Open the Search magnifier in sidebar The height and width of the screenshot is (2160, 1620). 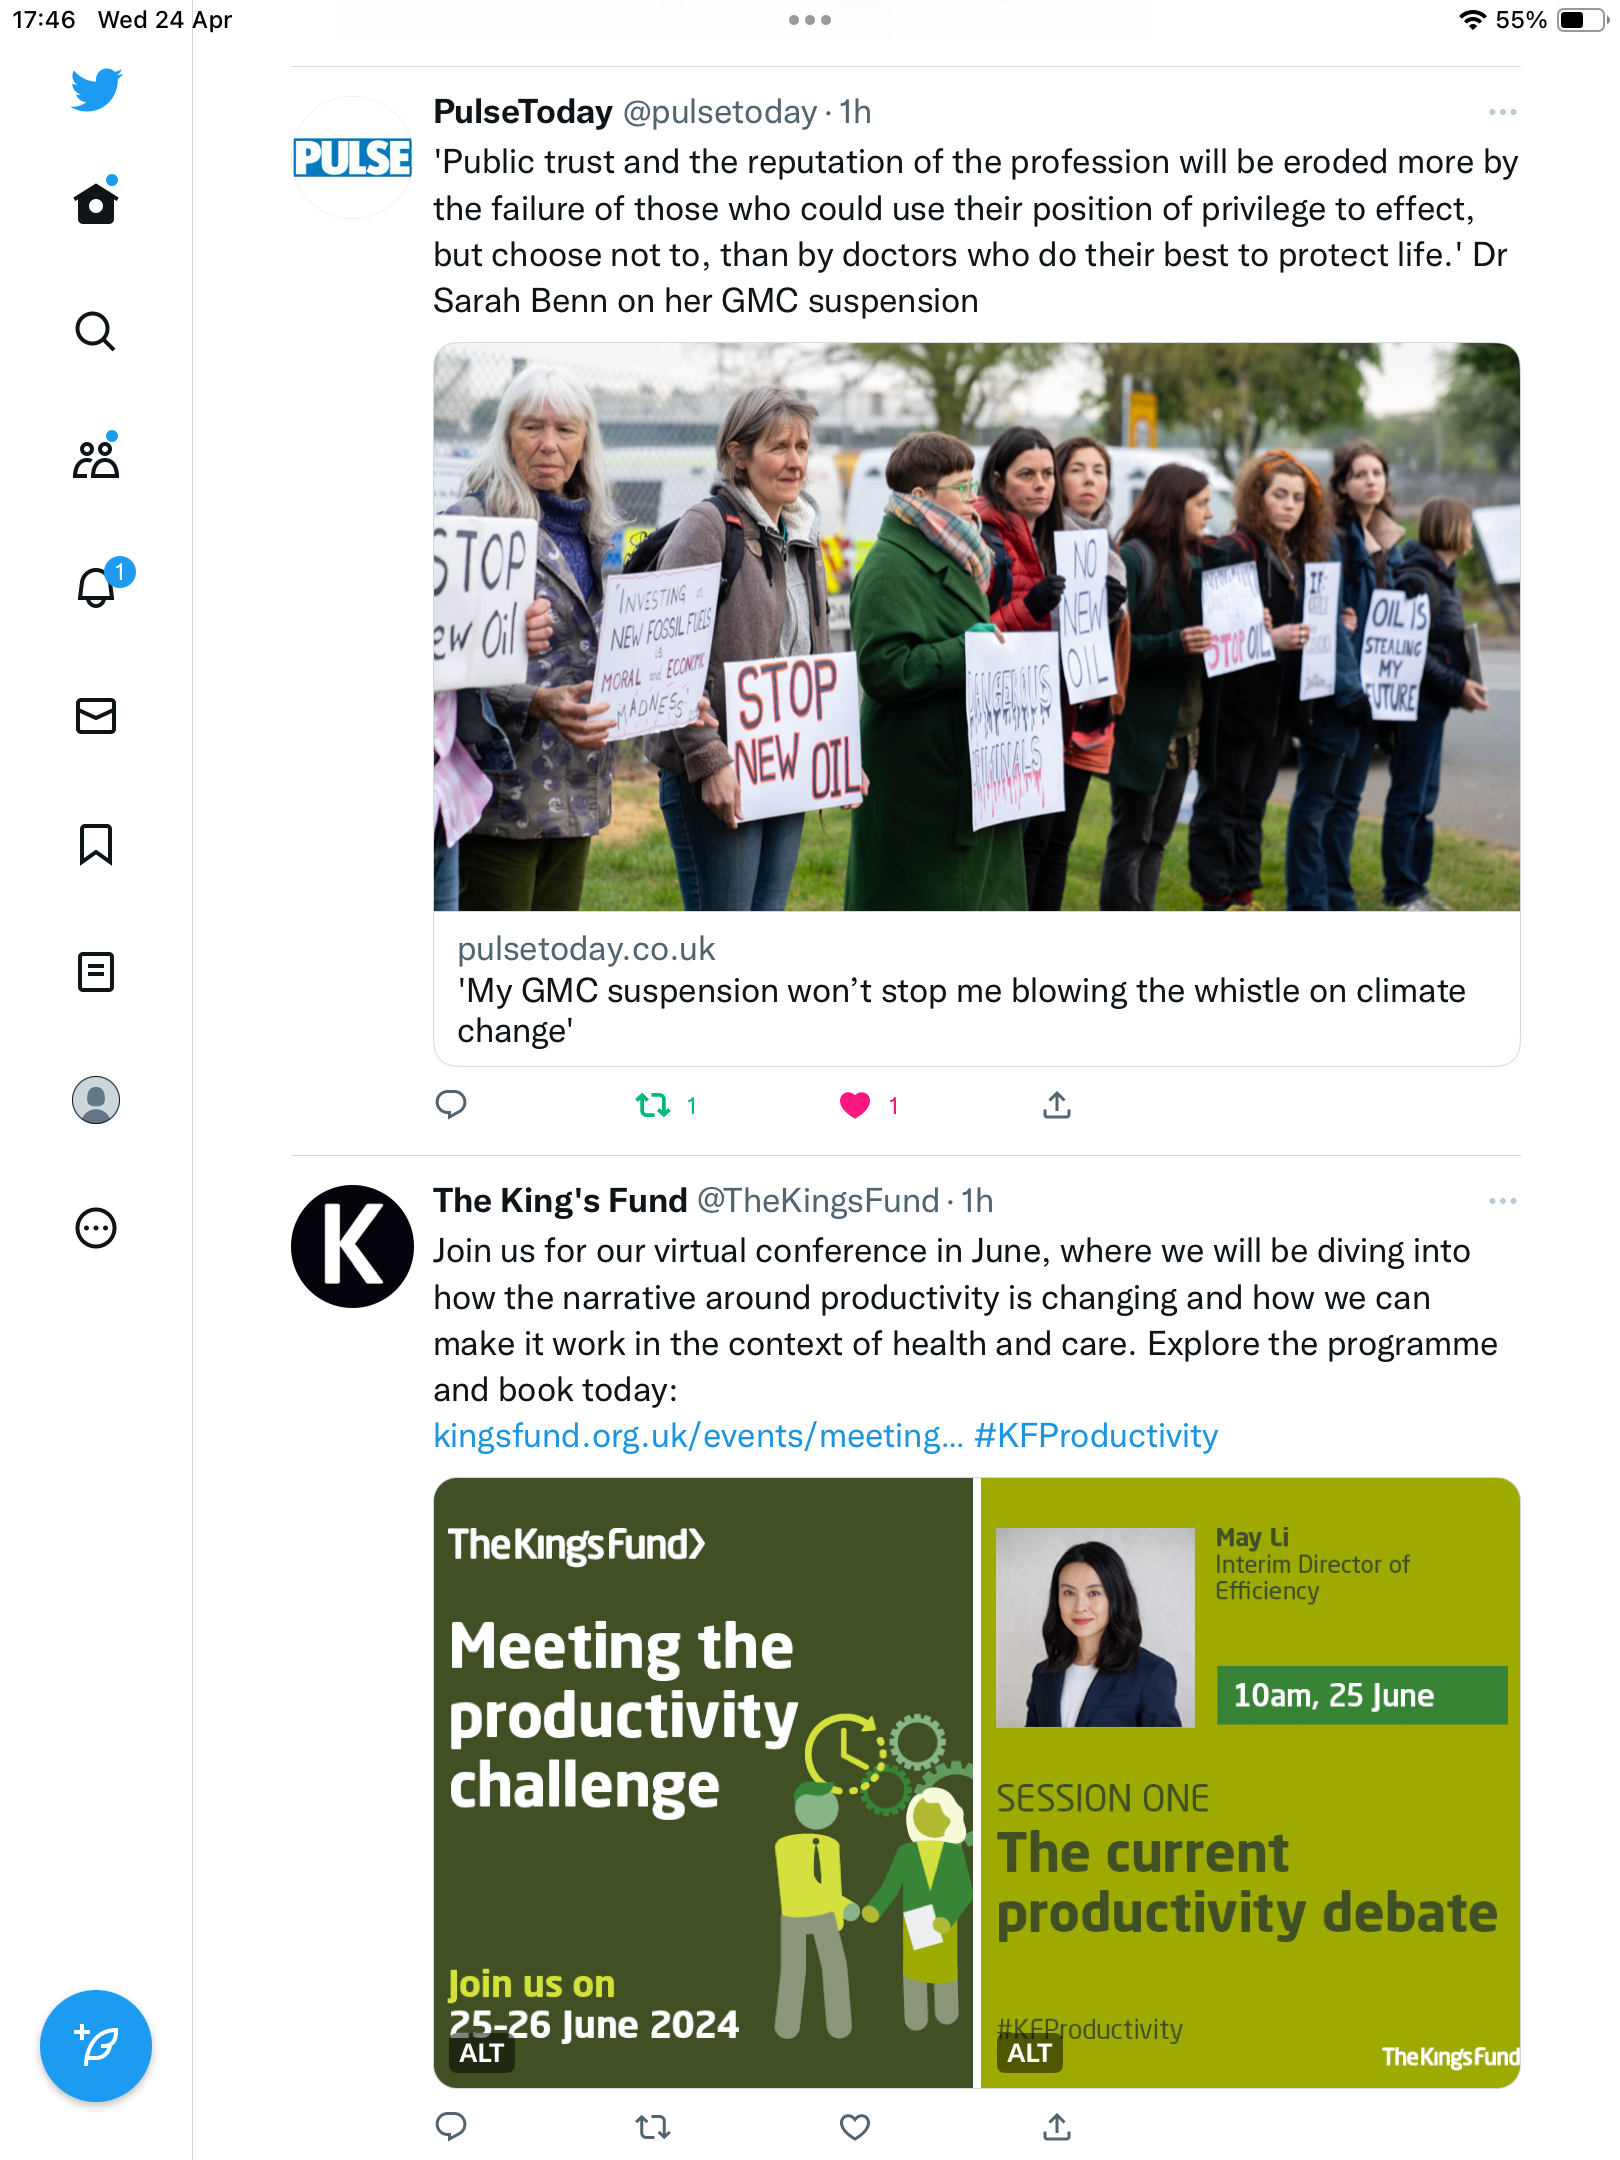coord(96,331)
